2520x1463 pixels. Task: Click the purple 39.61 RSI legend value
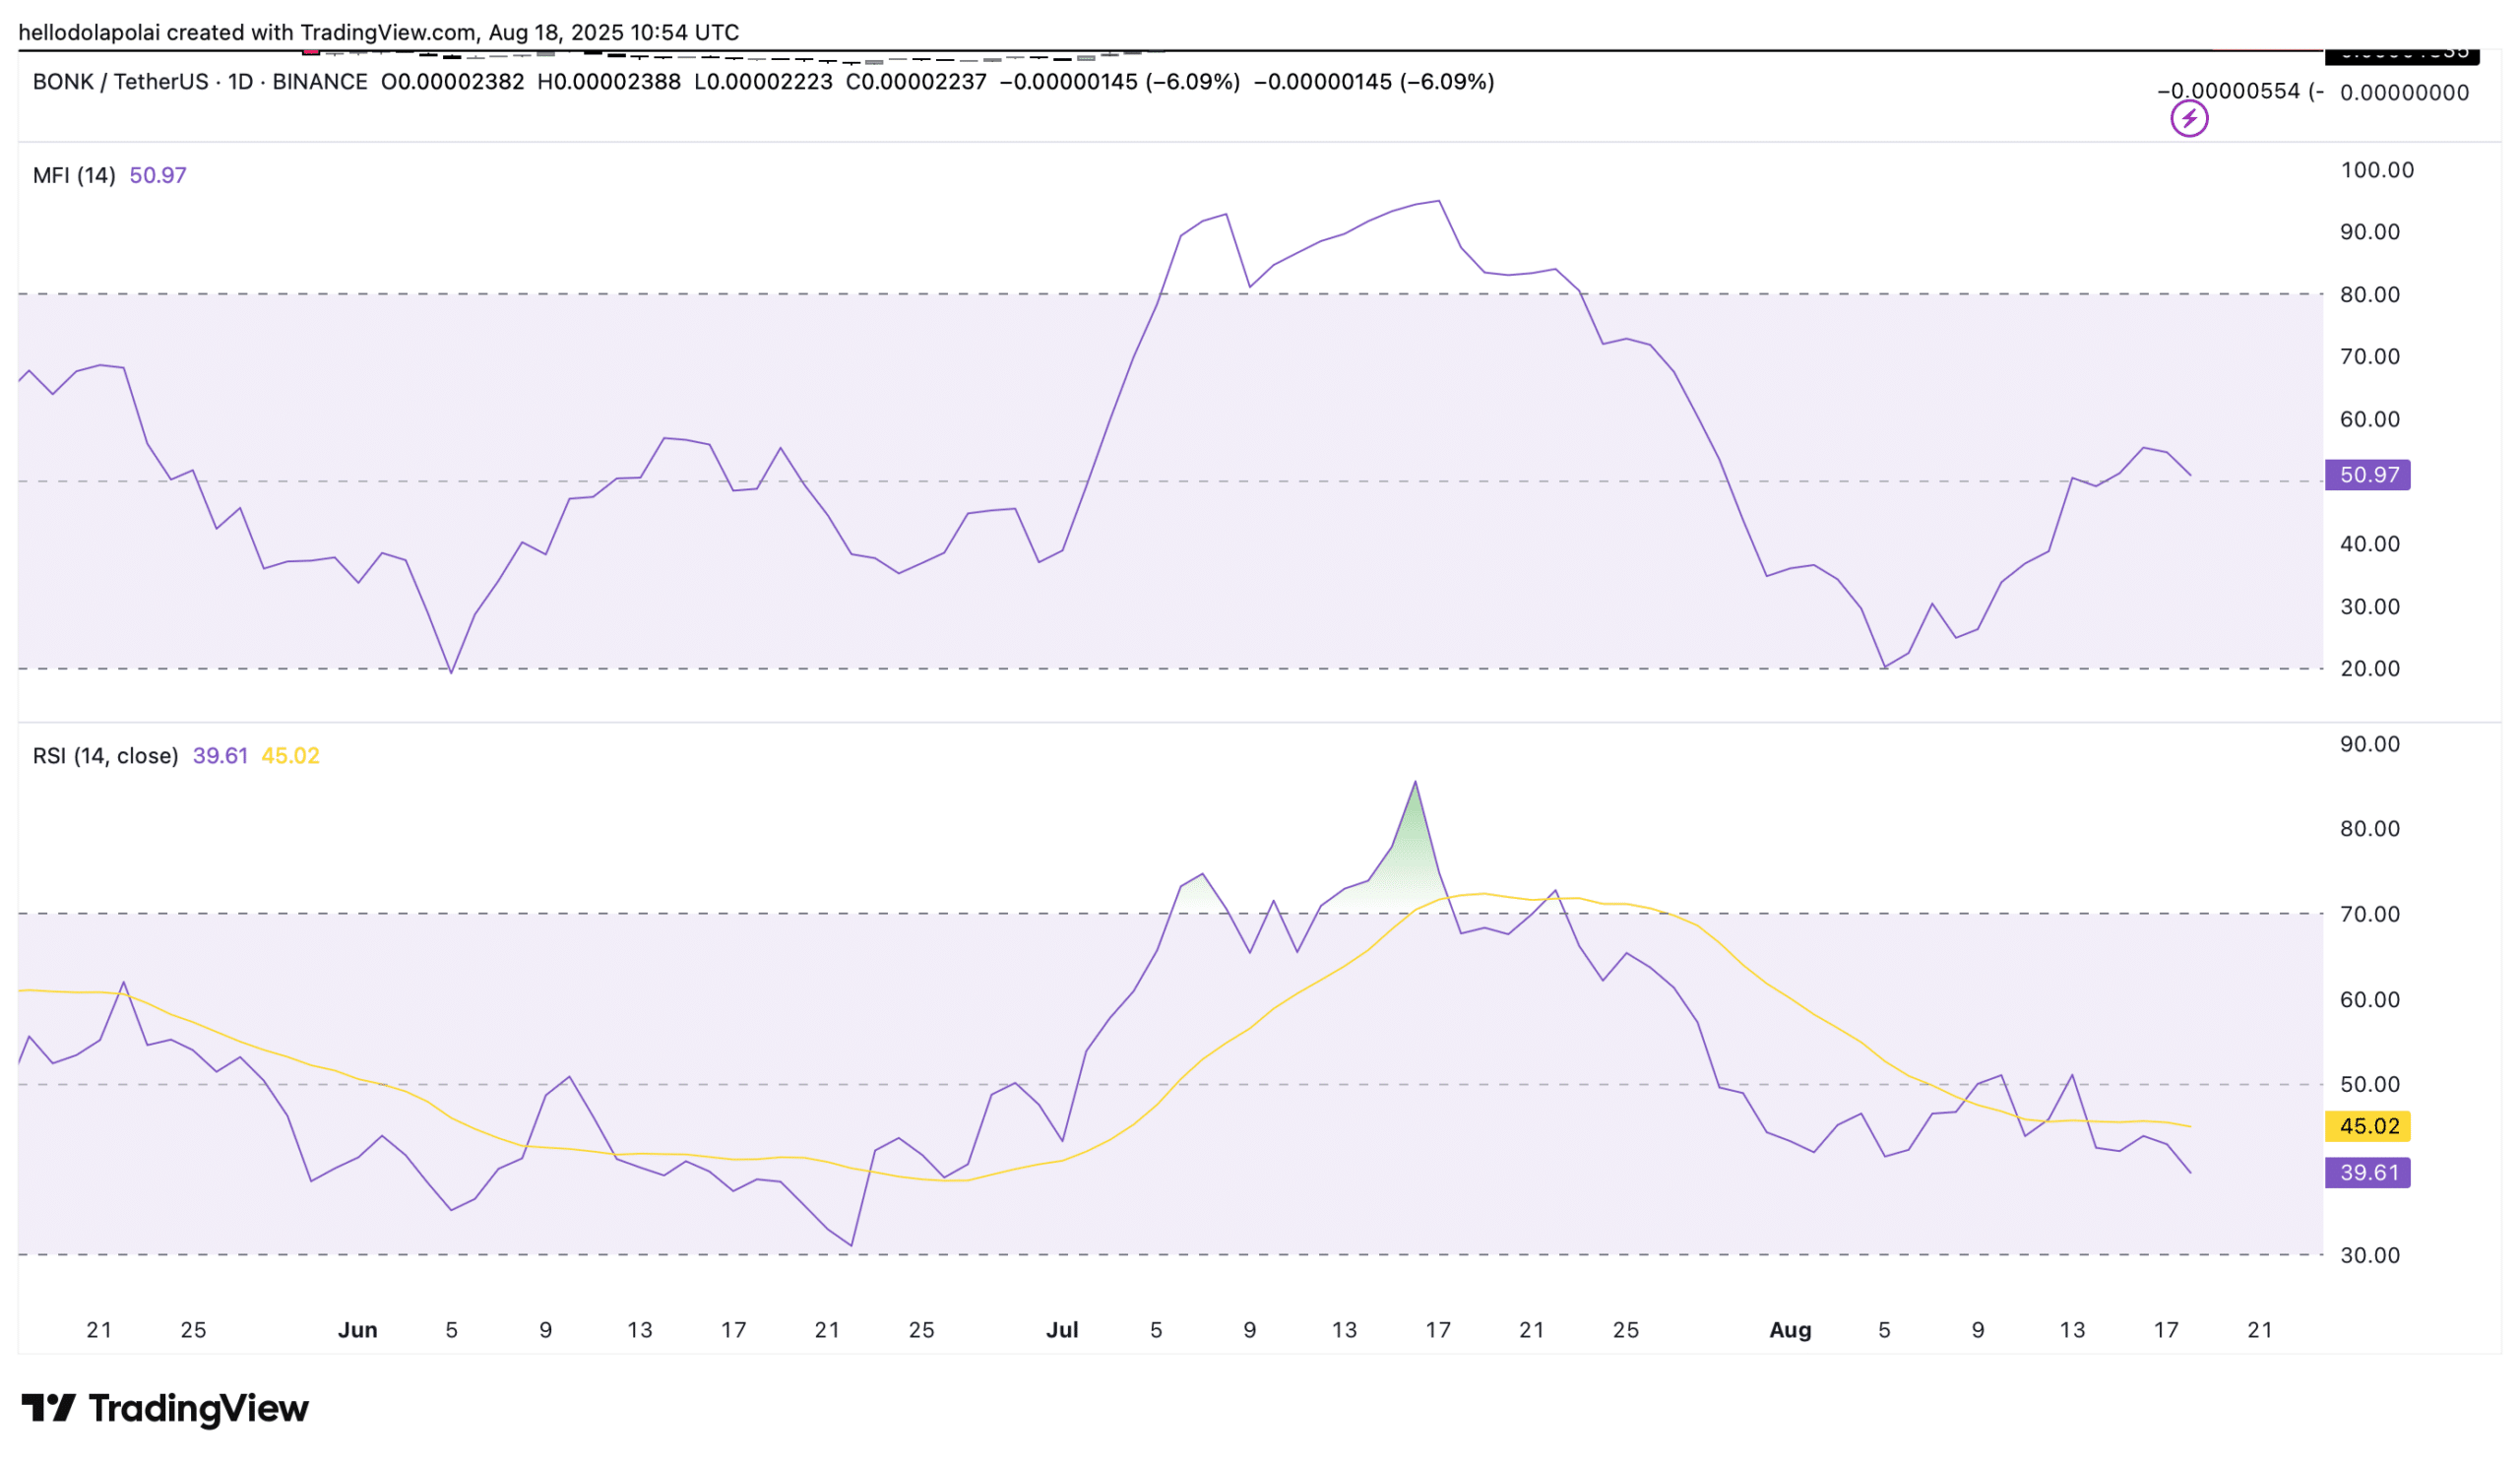(220, 756)
